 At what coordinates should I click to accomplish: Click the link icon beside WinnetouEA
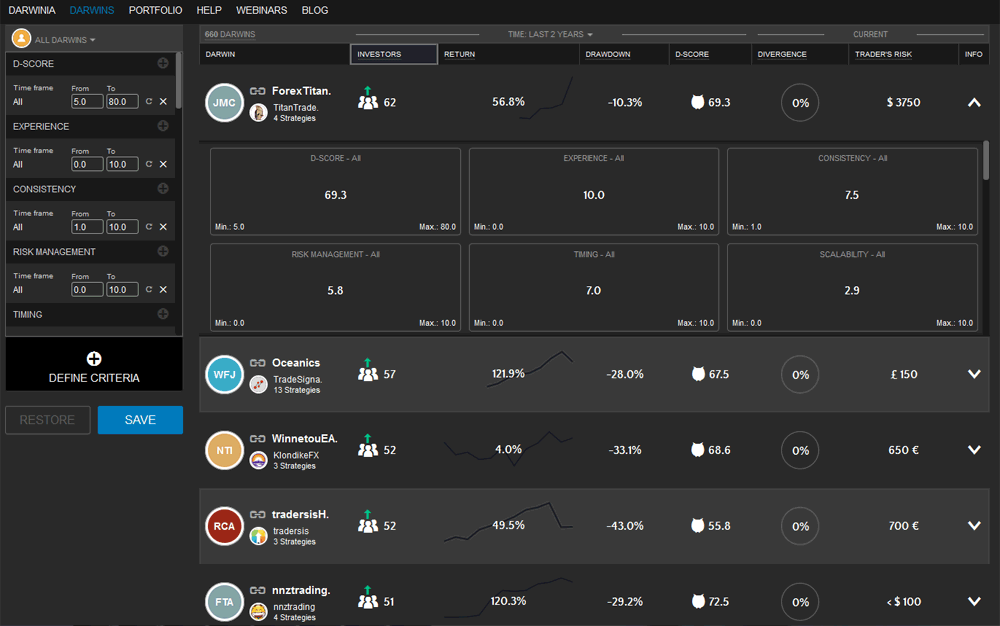point(258,439)
